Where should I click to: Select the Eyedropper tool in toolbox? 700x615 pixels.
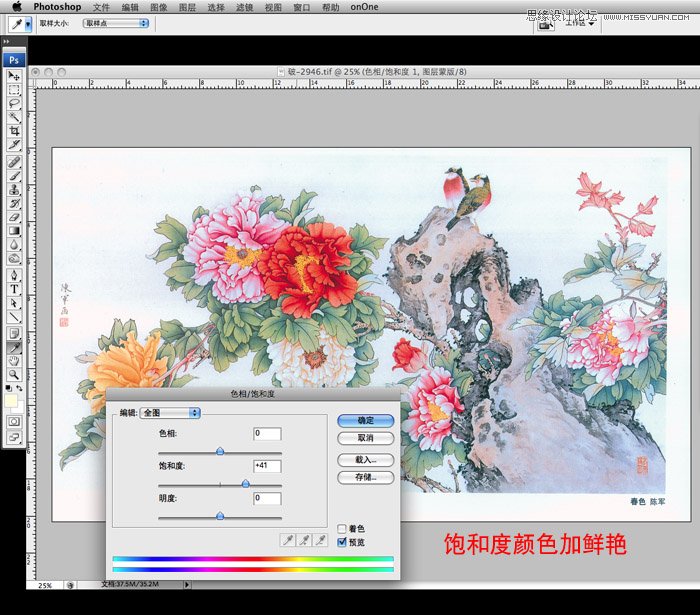pos(14,347)
